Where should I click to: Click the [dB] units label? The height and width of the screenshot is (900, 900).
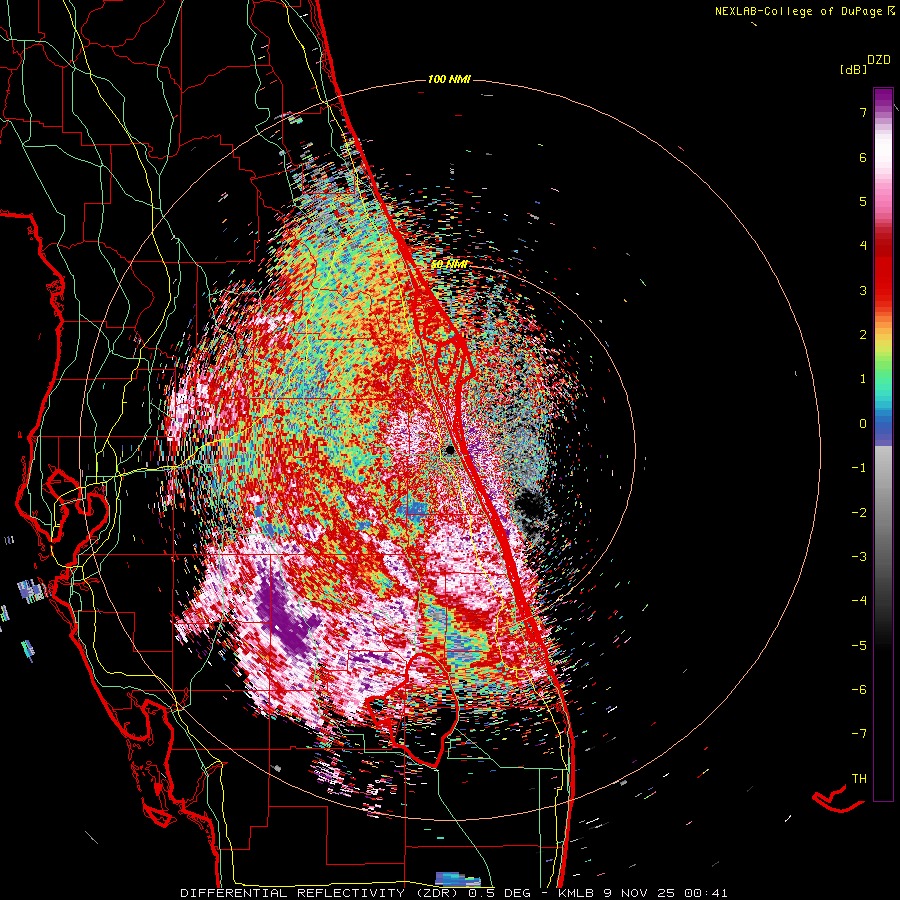(854, 69)
